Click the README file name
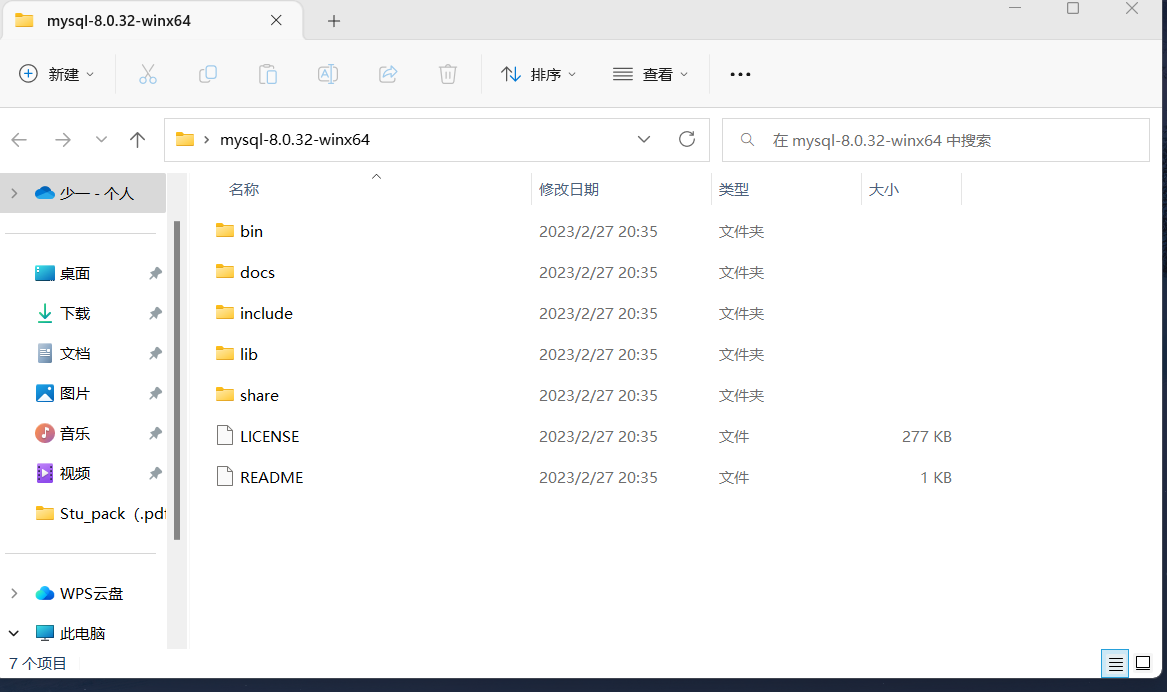The height and width of the screenshot is (692, 1167). pos(272,478)
